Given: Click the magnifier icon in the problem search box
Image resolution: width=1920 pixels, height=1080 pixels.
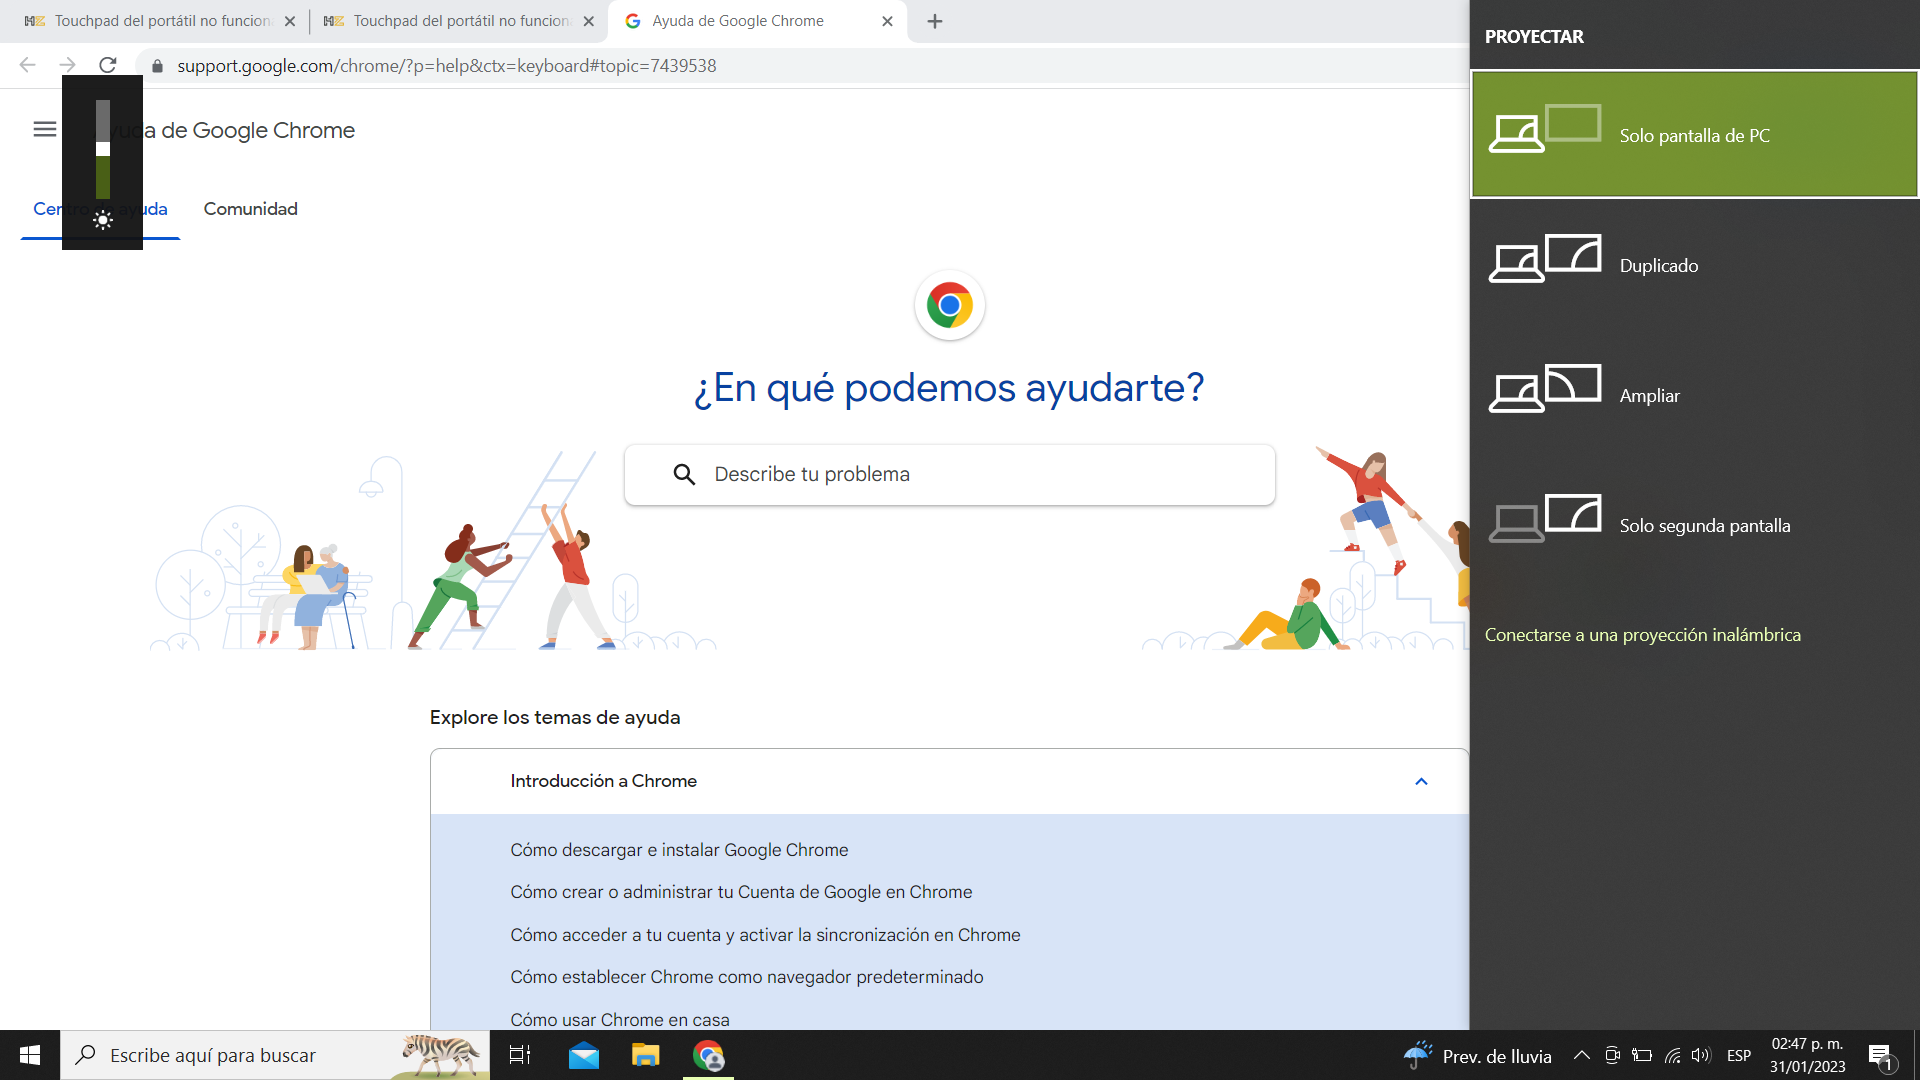Looking at the screenshot, I should tap(684, 474).
